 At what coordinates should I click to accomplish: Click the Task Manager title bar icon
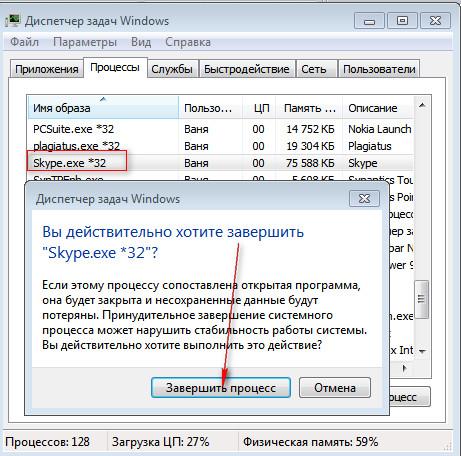[13, 21]
